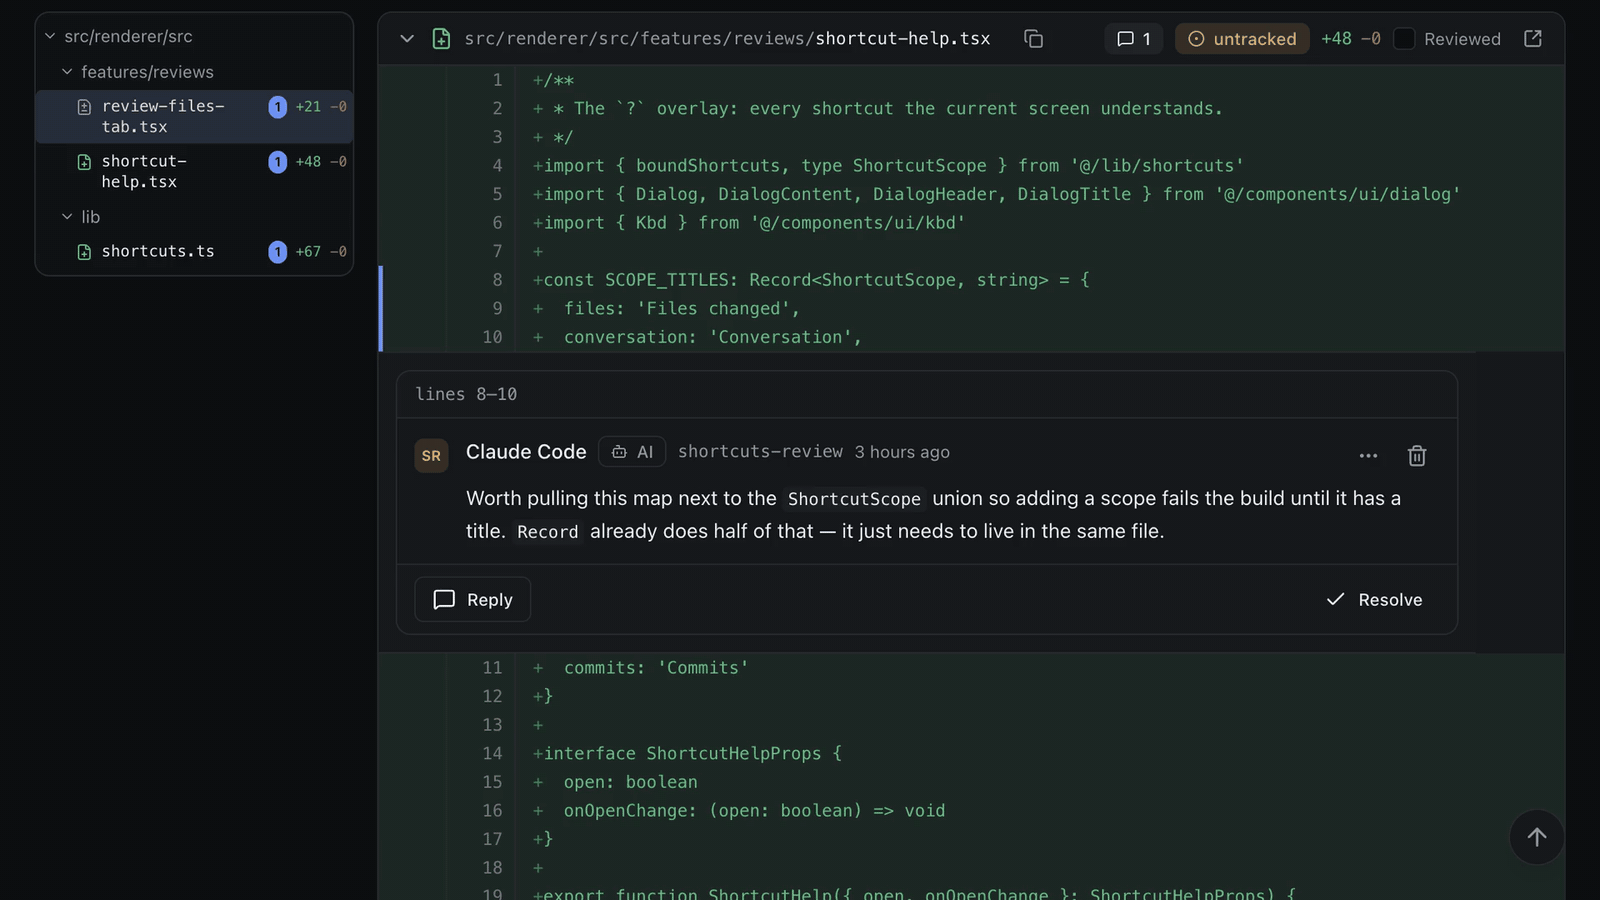Click the +48 additions count in header
Screen dimensions: 1600x900
(x=1336, y=39)
